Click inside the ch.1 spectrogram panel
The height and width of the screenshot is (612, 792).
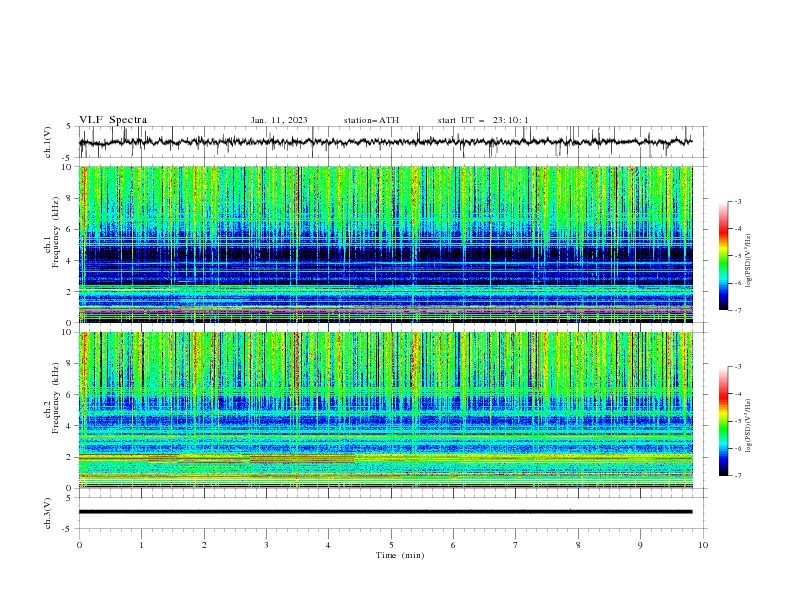385,244
